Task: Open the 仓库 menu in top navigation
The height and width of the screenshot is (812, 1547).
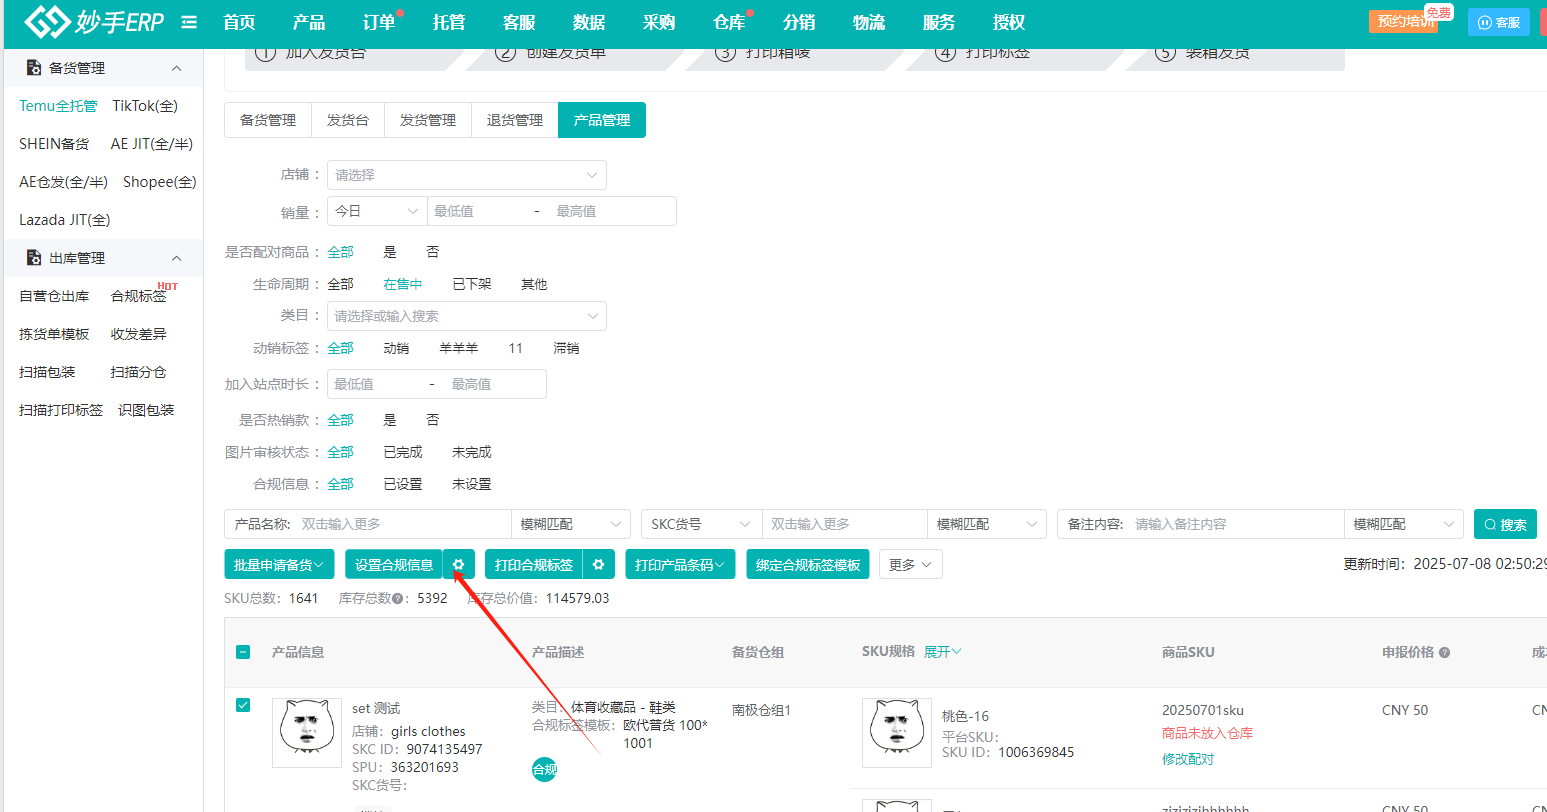Action: tap(729, 21)
